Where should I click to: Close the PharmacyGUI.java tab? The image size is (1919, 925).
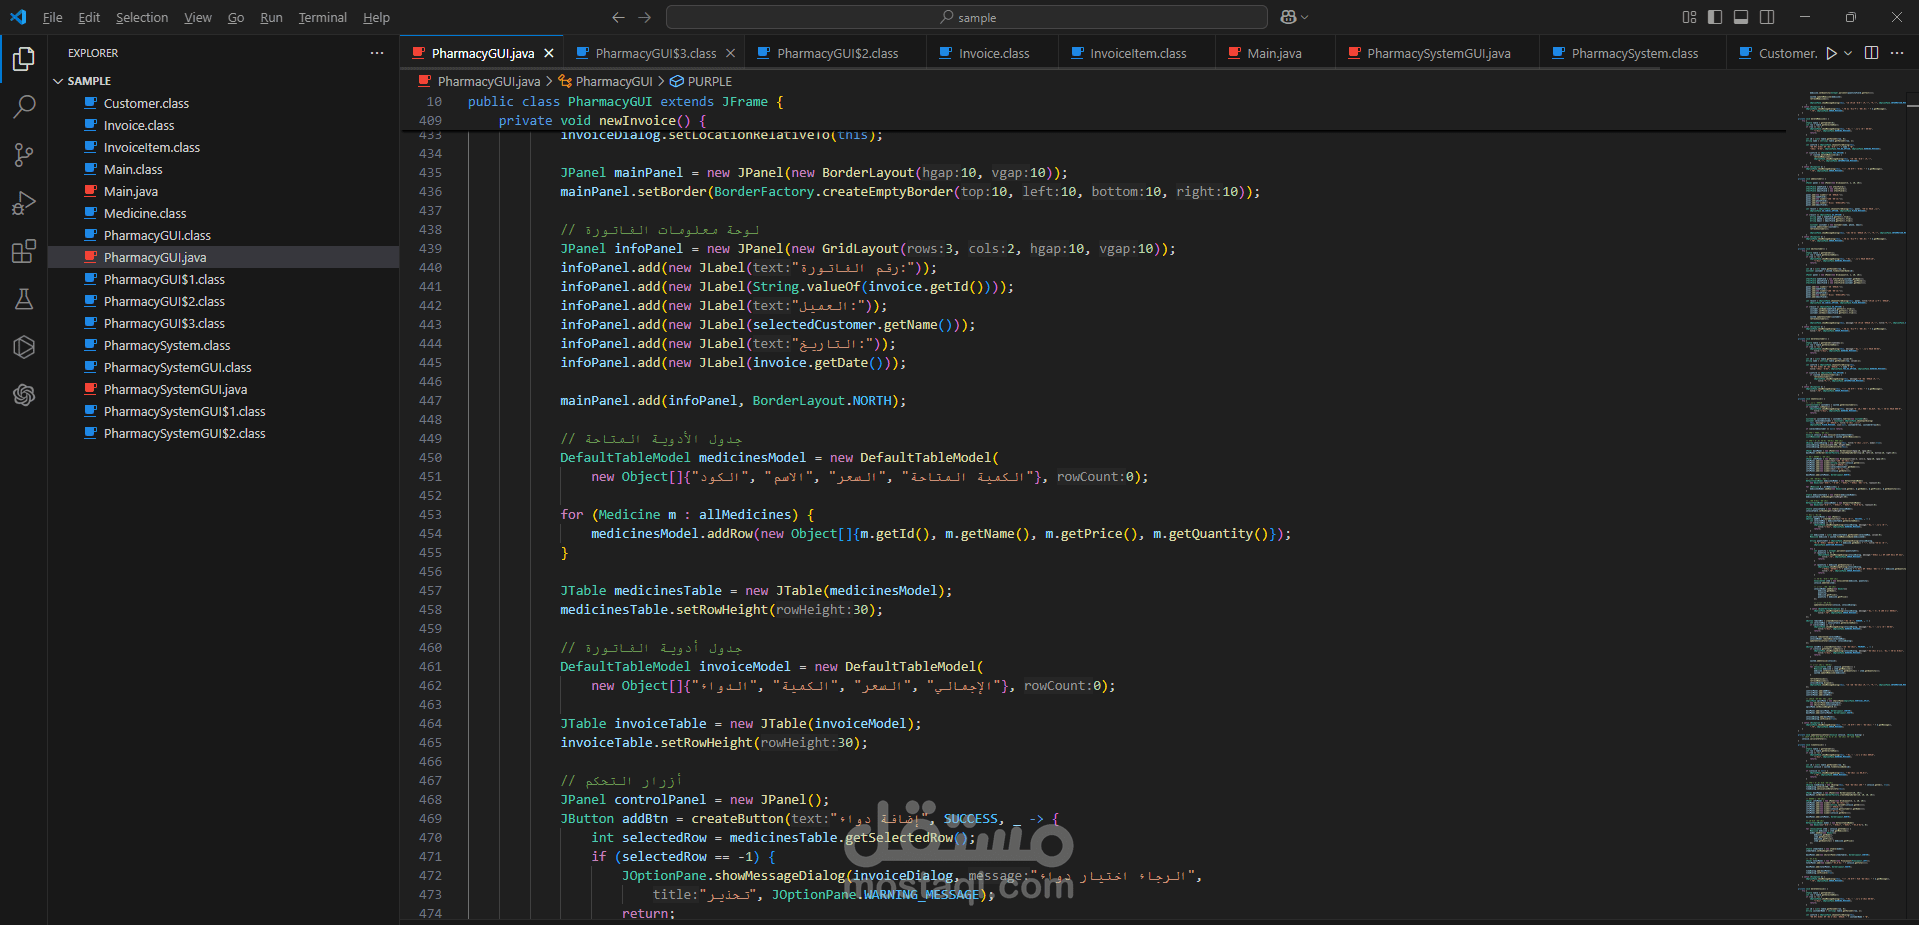[548, 53]
